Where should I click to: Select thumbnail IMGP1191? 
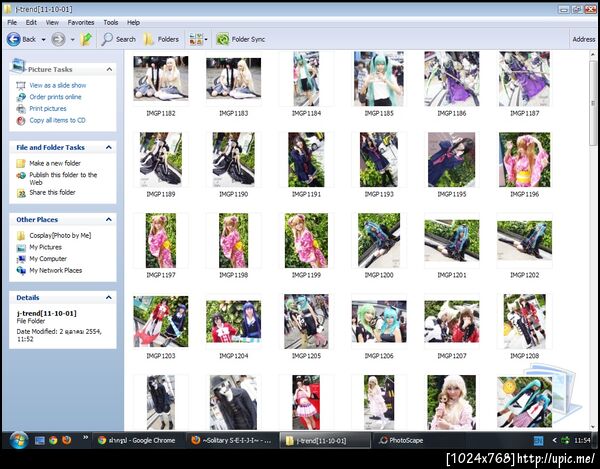tap(306, 160)
